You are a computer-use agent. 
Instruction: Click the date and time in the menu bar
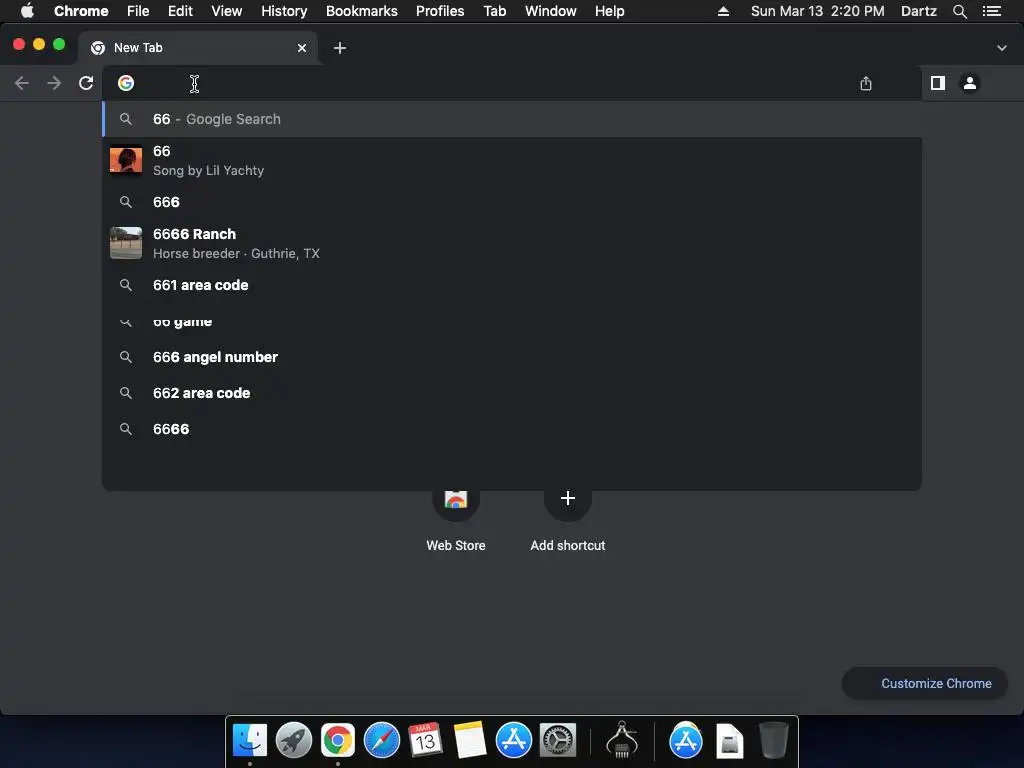tap(818, 11)
